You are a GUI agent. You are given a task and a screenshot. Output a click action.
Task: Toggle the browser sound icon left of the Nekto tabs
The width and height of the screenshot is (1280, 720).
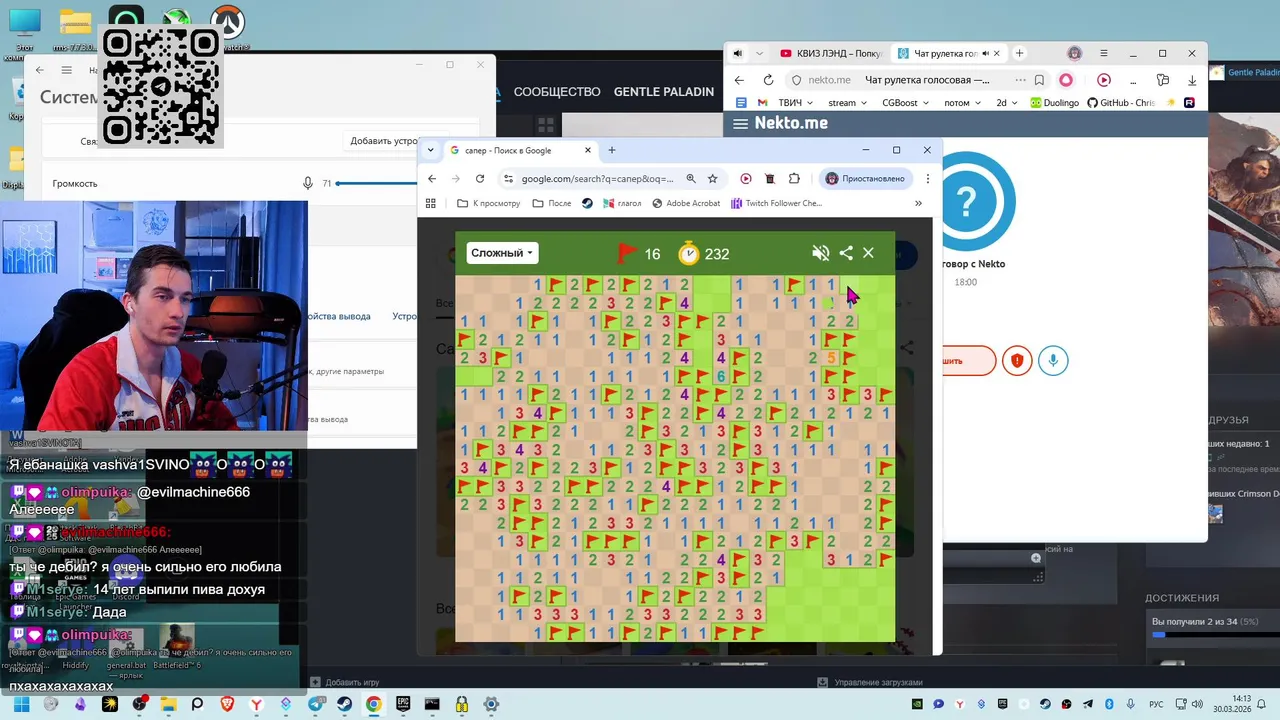pyautogui.click(x=738, y=53)
